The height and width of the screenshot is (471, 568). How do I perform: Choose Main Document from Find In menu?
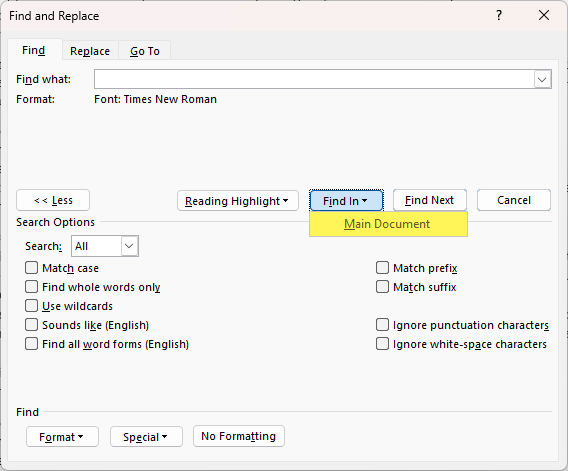point(388,224)
